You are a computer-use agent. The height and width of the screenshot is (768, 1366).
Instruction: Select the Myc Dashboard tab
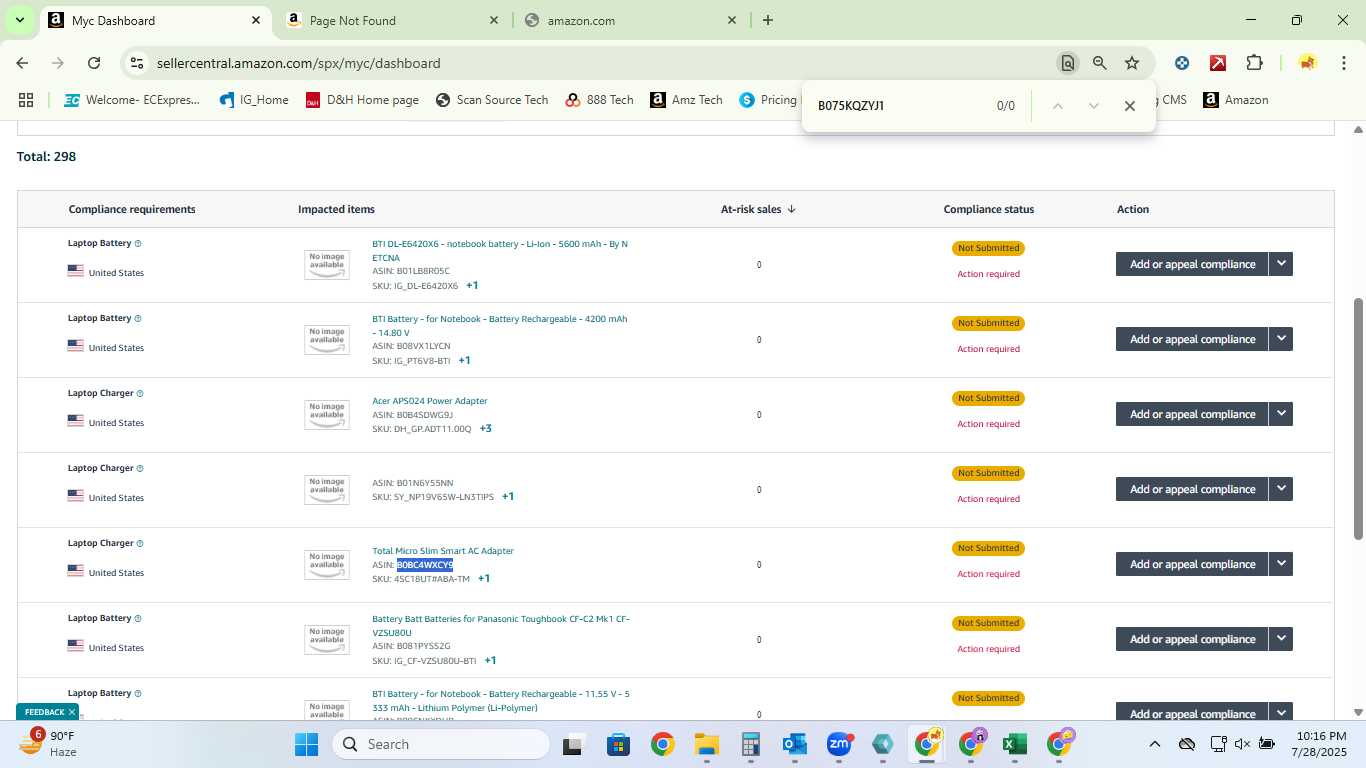(x=154, y=20)
